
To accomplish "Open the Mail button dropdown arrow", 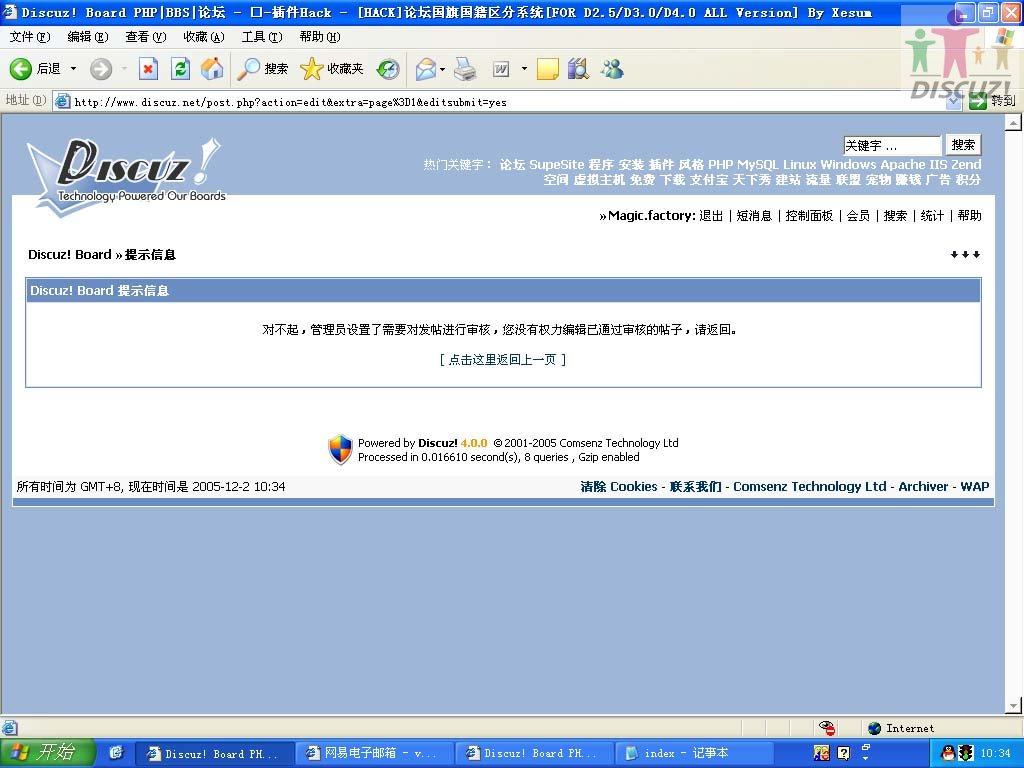I will [x=442, y=69].
